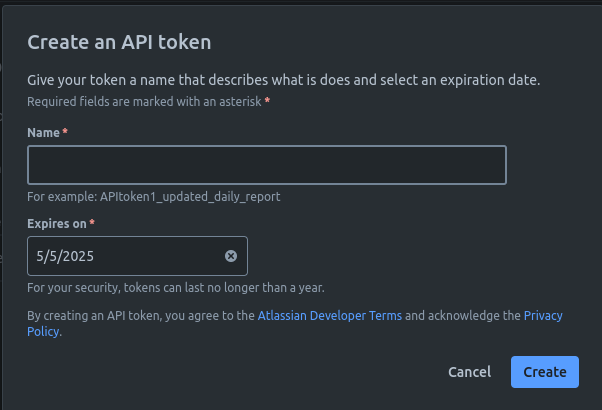Click the asterisk after 'Required fields' note
This screenshot has height=410, width=602.
click(x=267, y=100)
